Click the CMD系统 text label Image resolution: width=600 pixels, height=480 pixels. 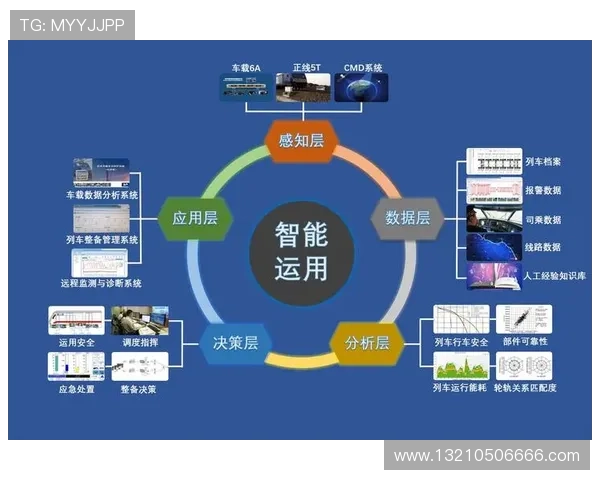tap(363, 68)
